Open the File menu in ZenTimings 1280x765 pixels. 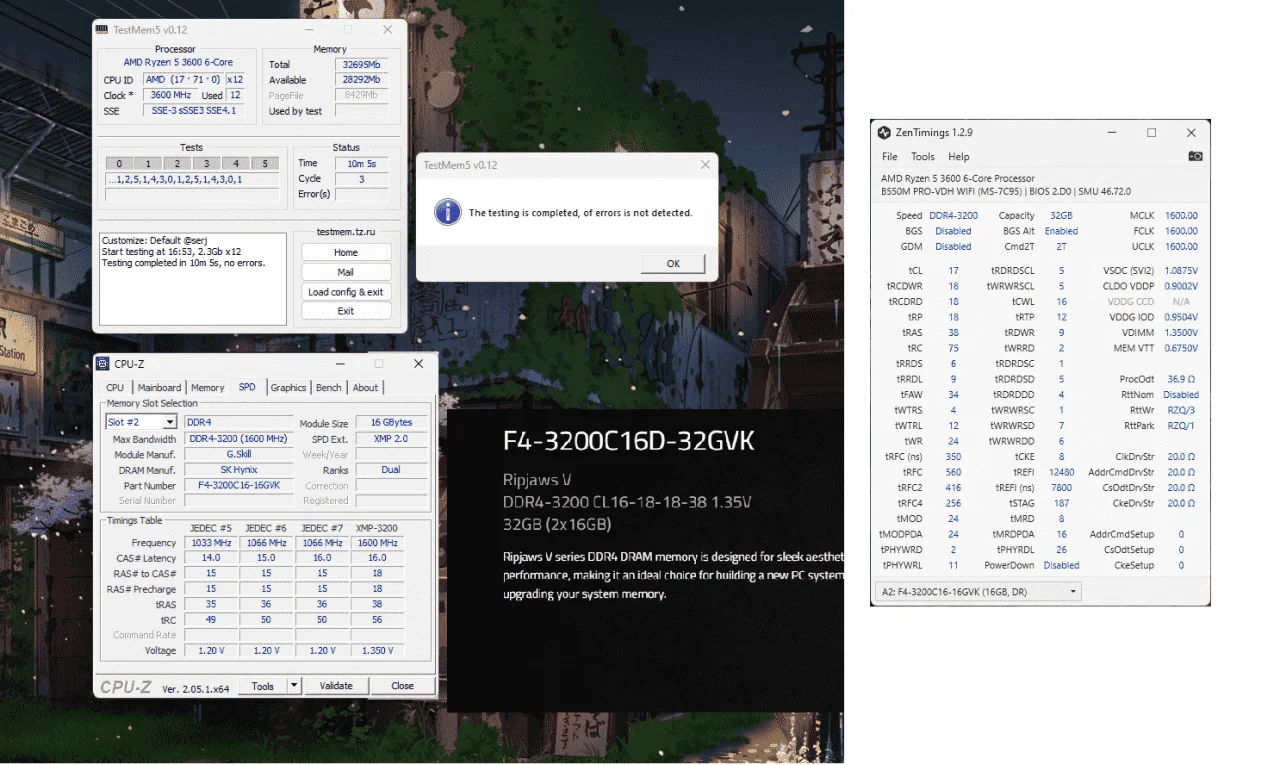point(889,157)
